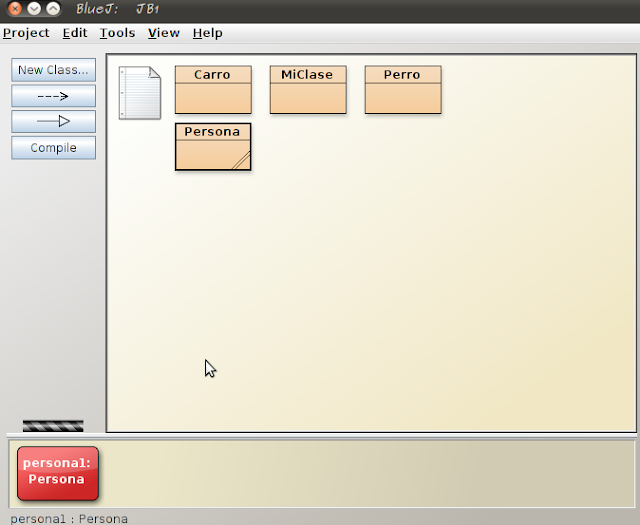Select the dashed uses-dependency arrow tool
The width and height of the screenshot is (640, 525).
point(53,96)
